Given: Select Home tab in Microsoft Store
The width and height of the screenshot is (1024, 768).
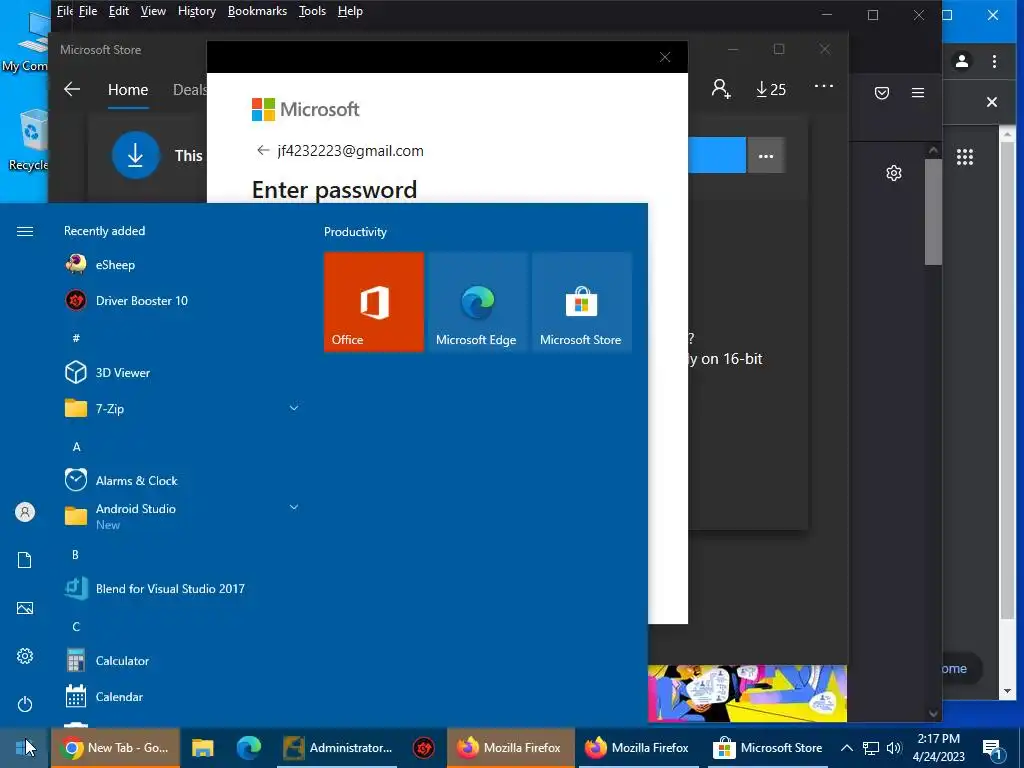Looking at the screenshot, I should 128,89.
